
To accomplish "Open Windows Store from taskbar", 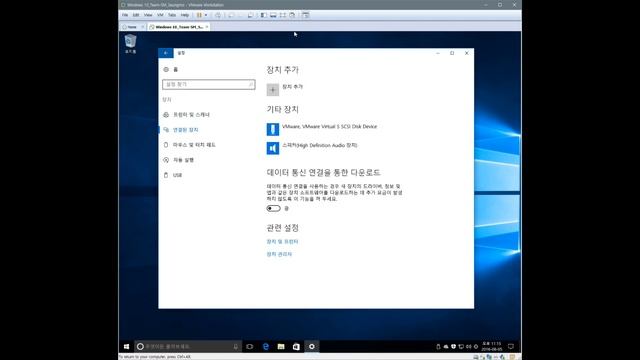I will click(x=296, y=347).
